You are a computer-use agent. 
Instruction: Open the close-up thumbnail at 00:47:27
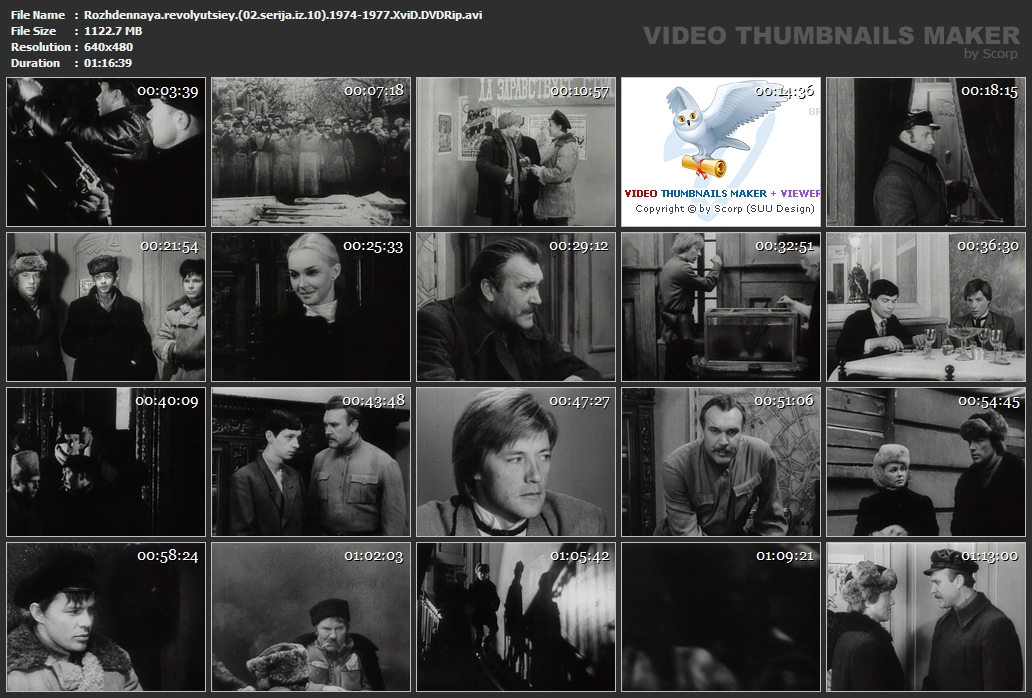click(516, 462)
